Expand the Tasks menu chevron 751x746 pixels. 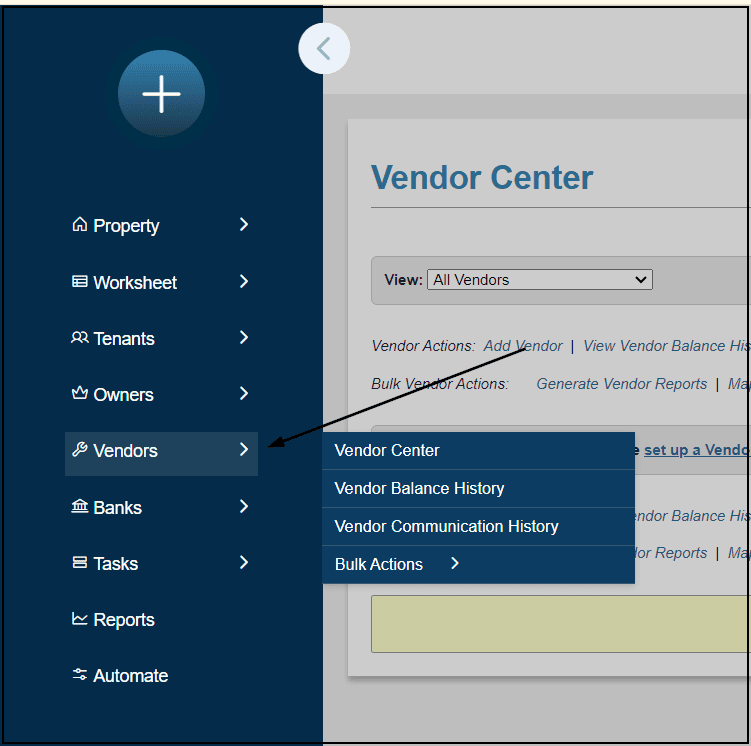click(244, 563)
